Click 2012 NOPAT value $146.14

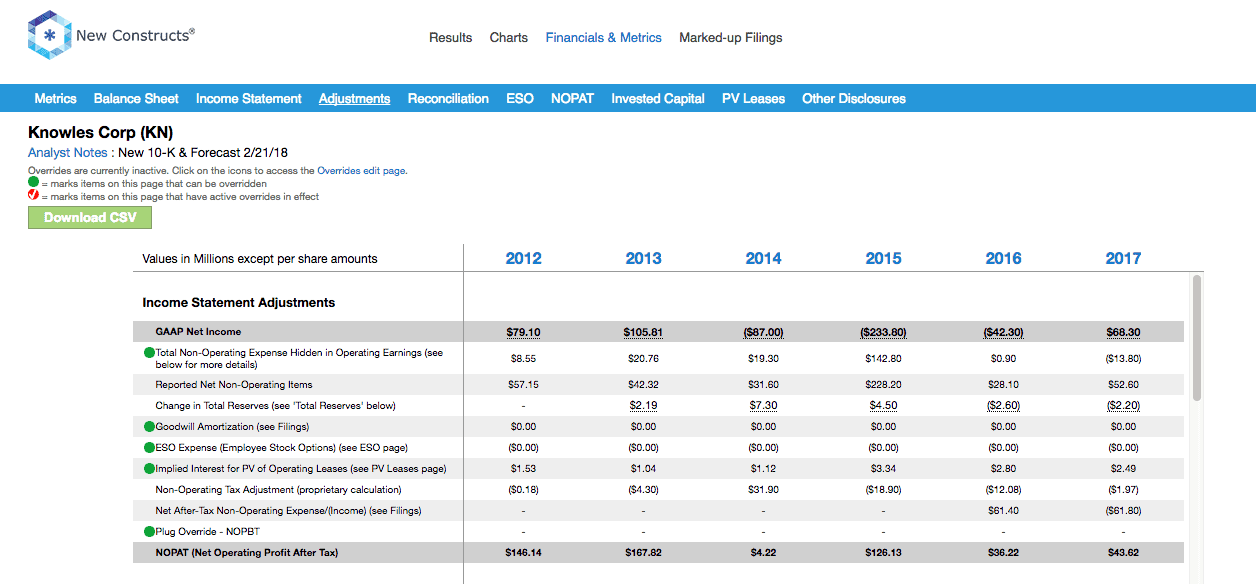(523, 553)
